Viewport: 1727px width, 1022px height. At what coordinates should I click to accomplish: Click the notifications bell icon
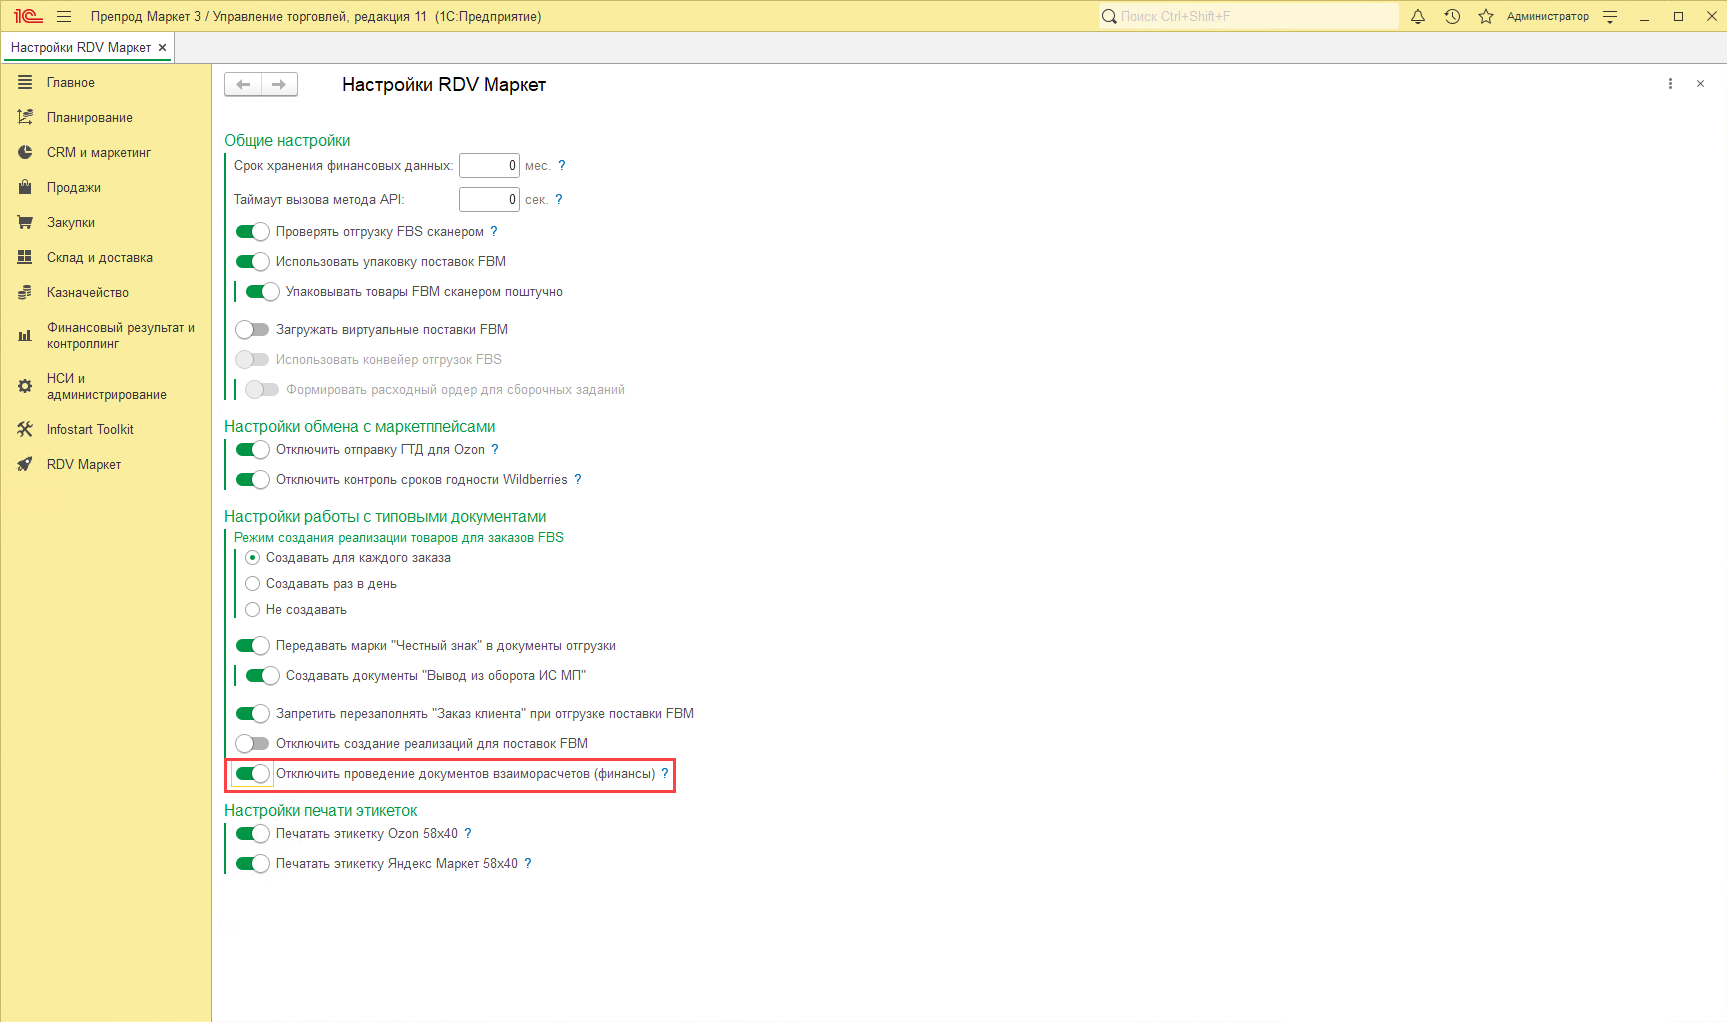coord(1418,16)
